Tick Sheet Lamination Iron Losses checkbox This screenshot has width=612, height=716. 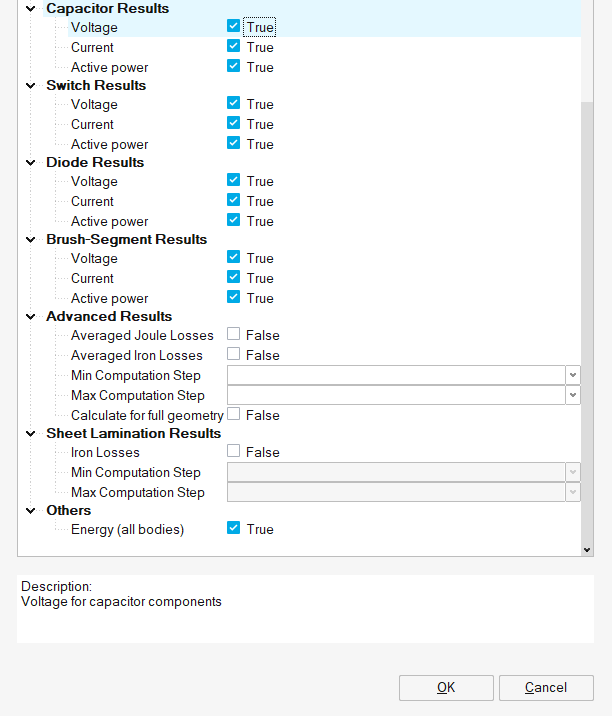click(233, 452)
